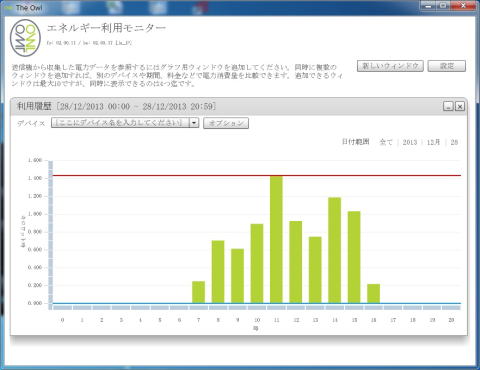
Task: Click the green bar at hour 16
Action: (374, 294)
